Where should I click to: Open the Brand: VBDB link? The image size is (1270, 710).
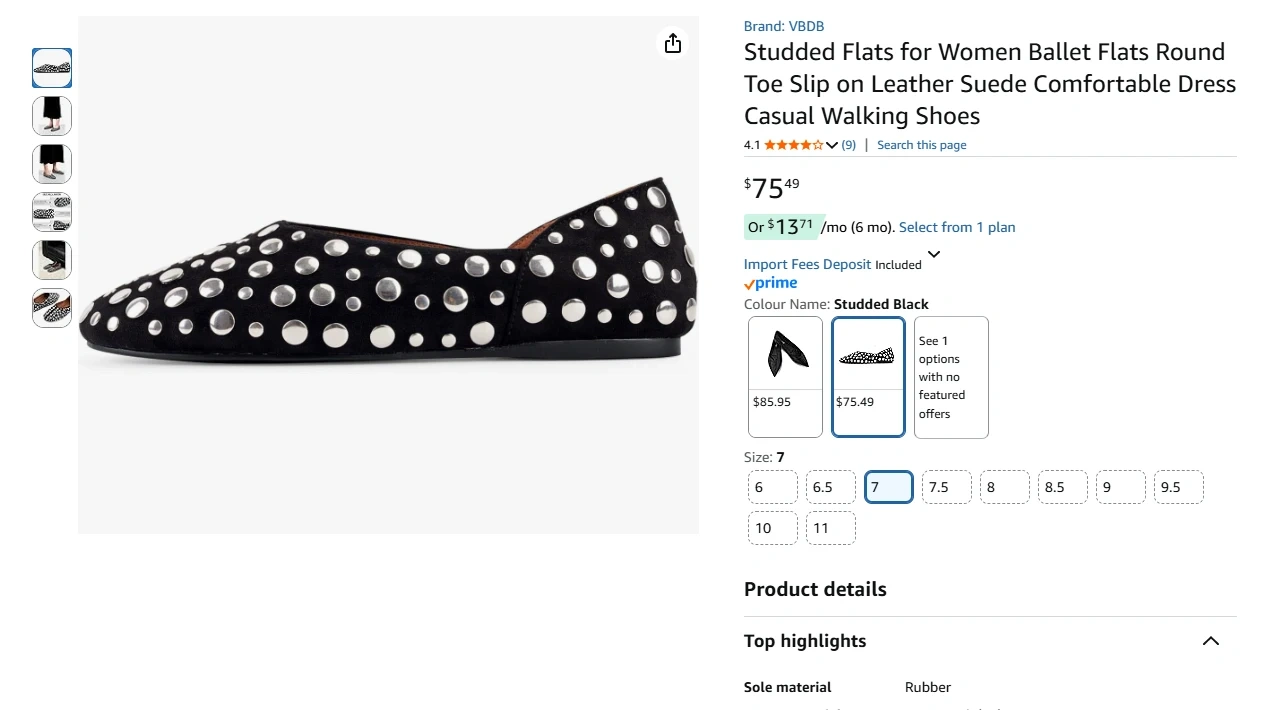point(784,26)
